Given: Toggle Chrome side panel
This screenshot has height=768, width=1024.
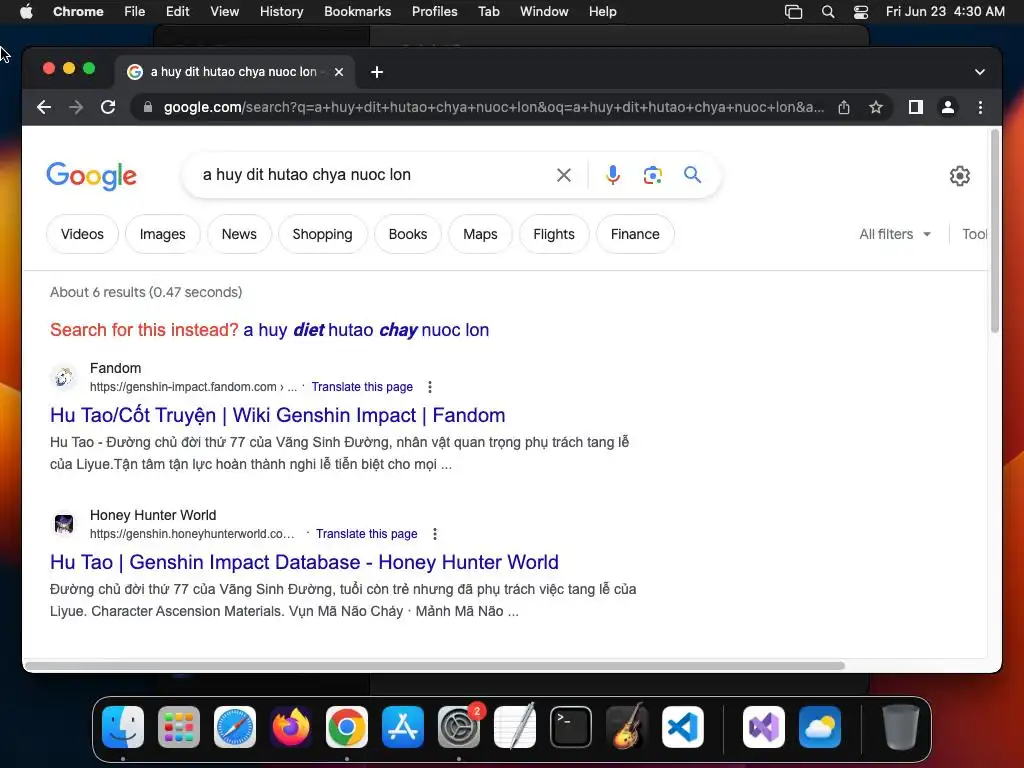Looking at the screenshot, I should [916, 107].
